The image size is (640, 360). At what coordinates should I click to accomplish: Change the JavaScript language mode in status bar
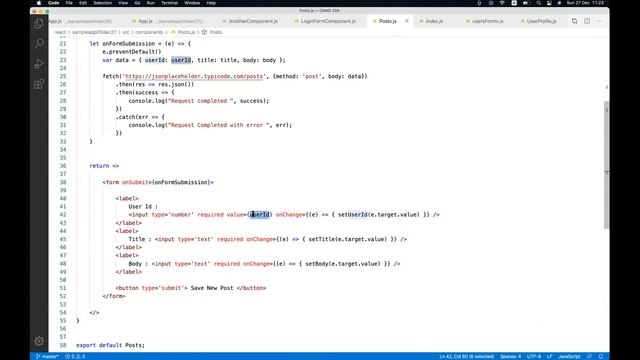click(569, 356)
